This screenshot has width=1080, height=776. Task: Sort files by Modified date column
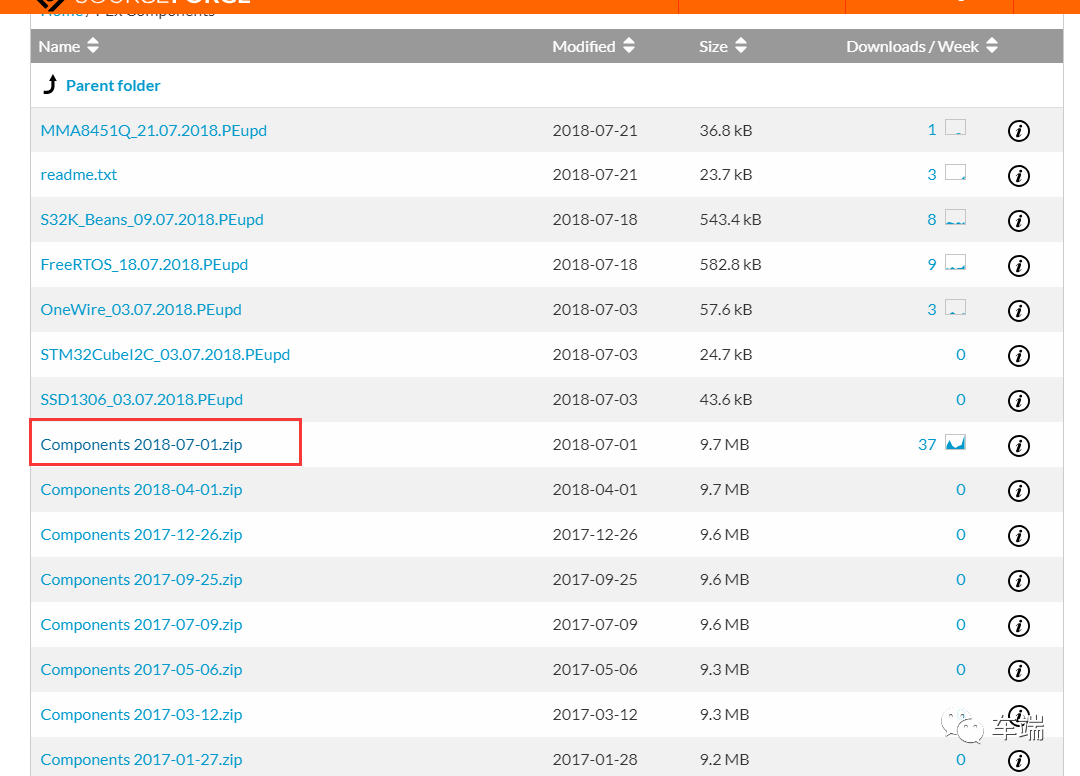[593, 46]
